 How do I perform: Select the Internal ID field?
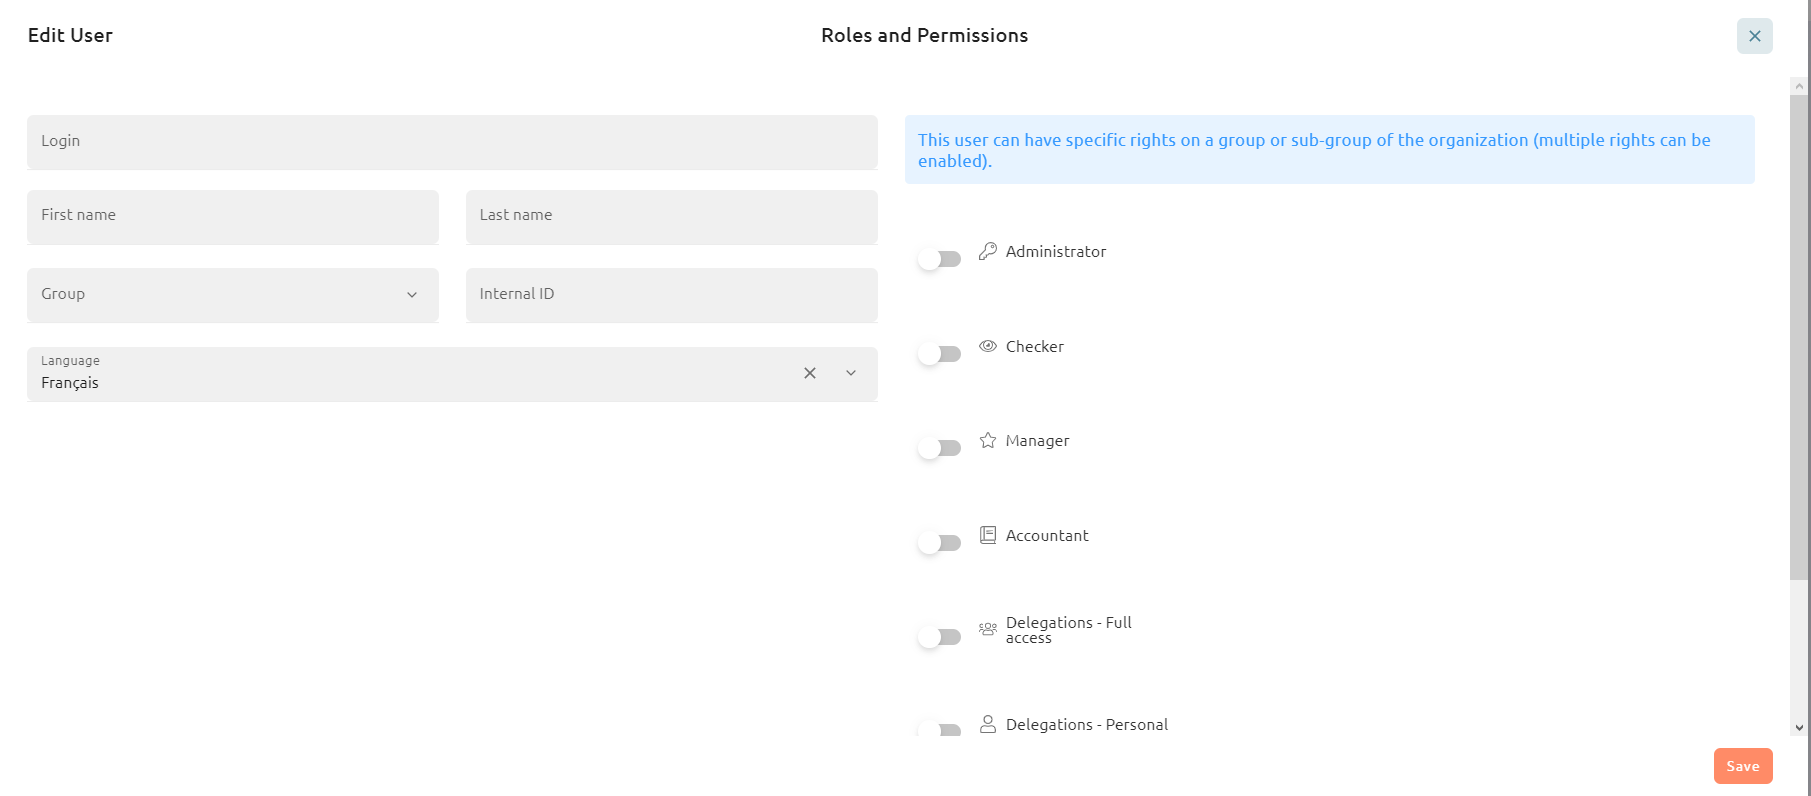(x=672, y=295)
